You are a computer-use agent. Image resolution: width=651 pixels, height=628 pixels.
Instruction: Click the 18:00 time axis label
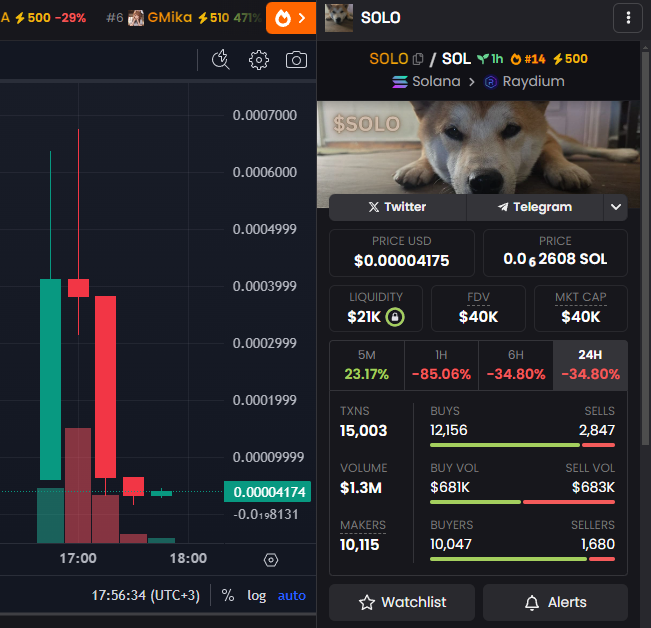[x=188, y=558]
